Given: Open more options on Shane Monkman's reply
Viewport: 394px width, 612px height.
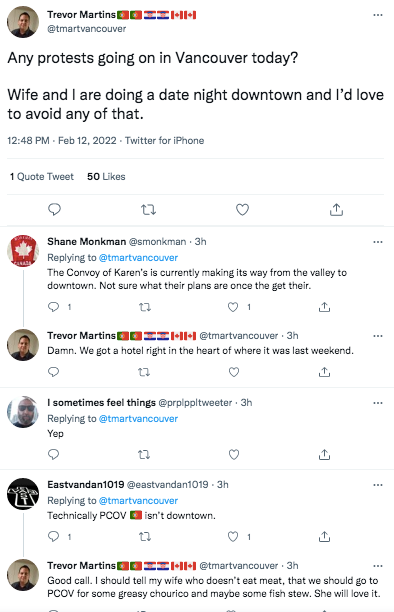Looking at the screenshot, I should tap(378, 242).
